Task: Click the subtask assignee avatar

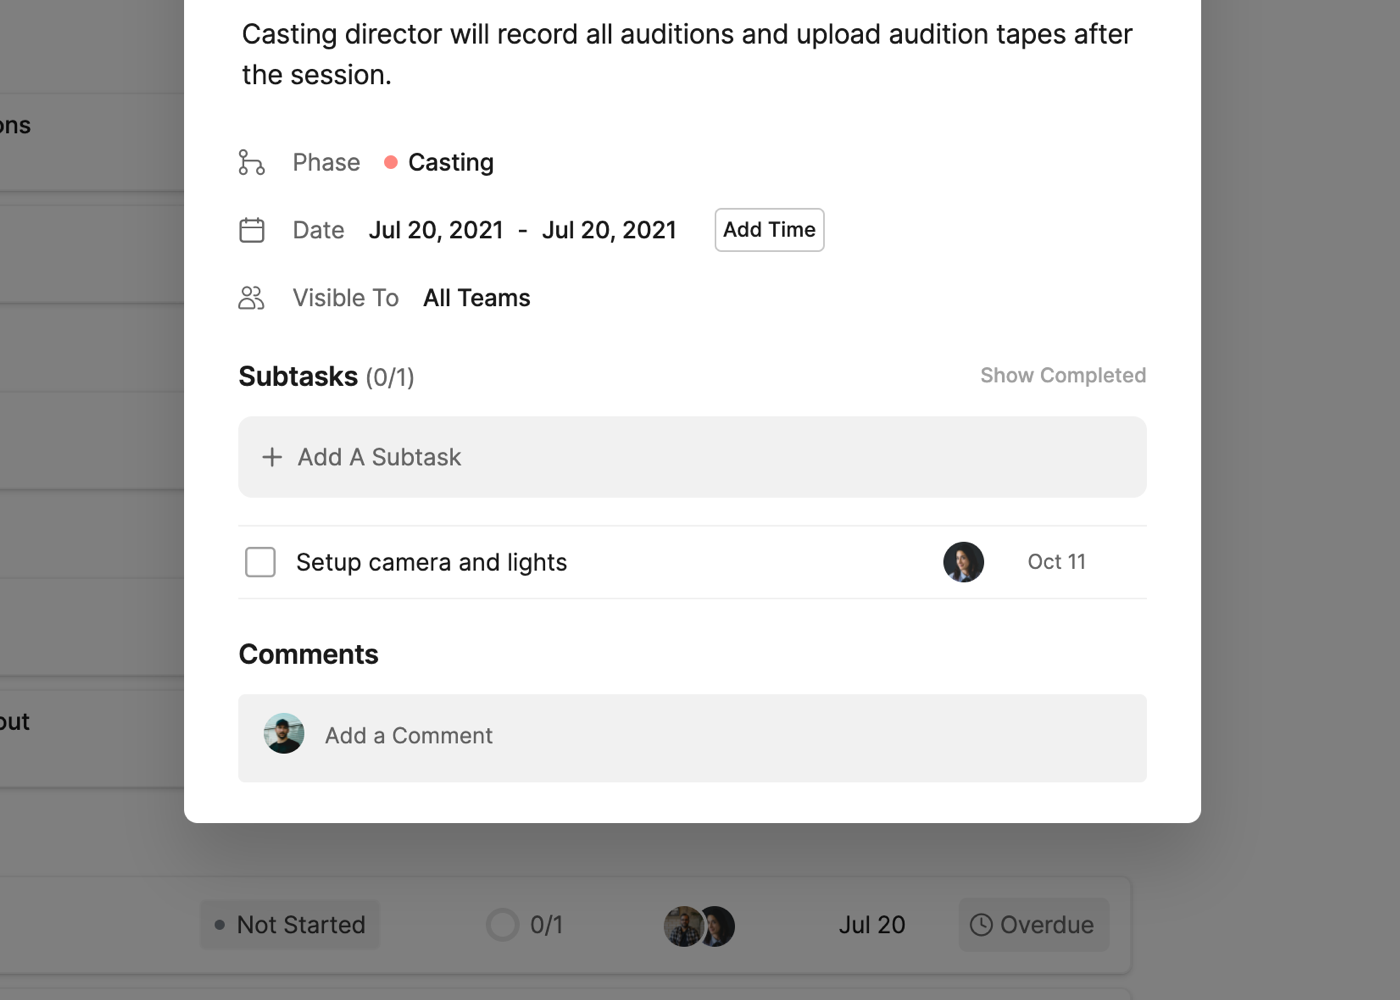Action: (963, 562)
